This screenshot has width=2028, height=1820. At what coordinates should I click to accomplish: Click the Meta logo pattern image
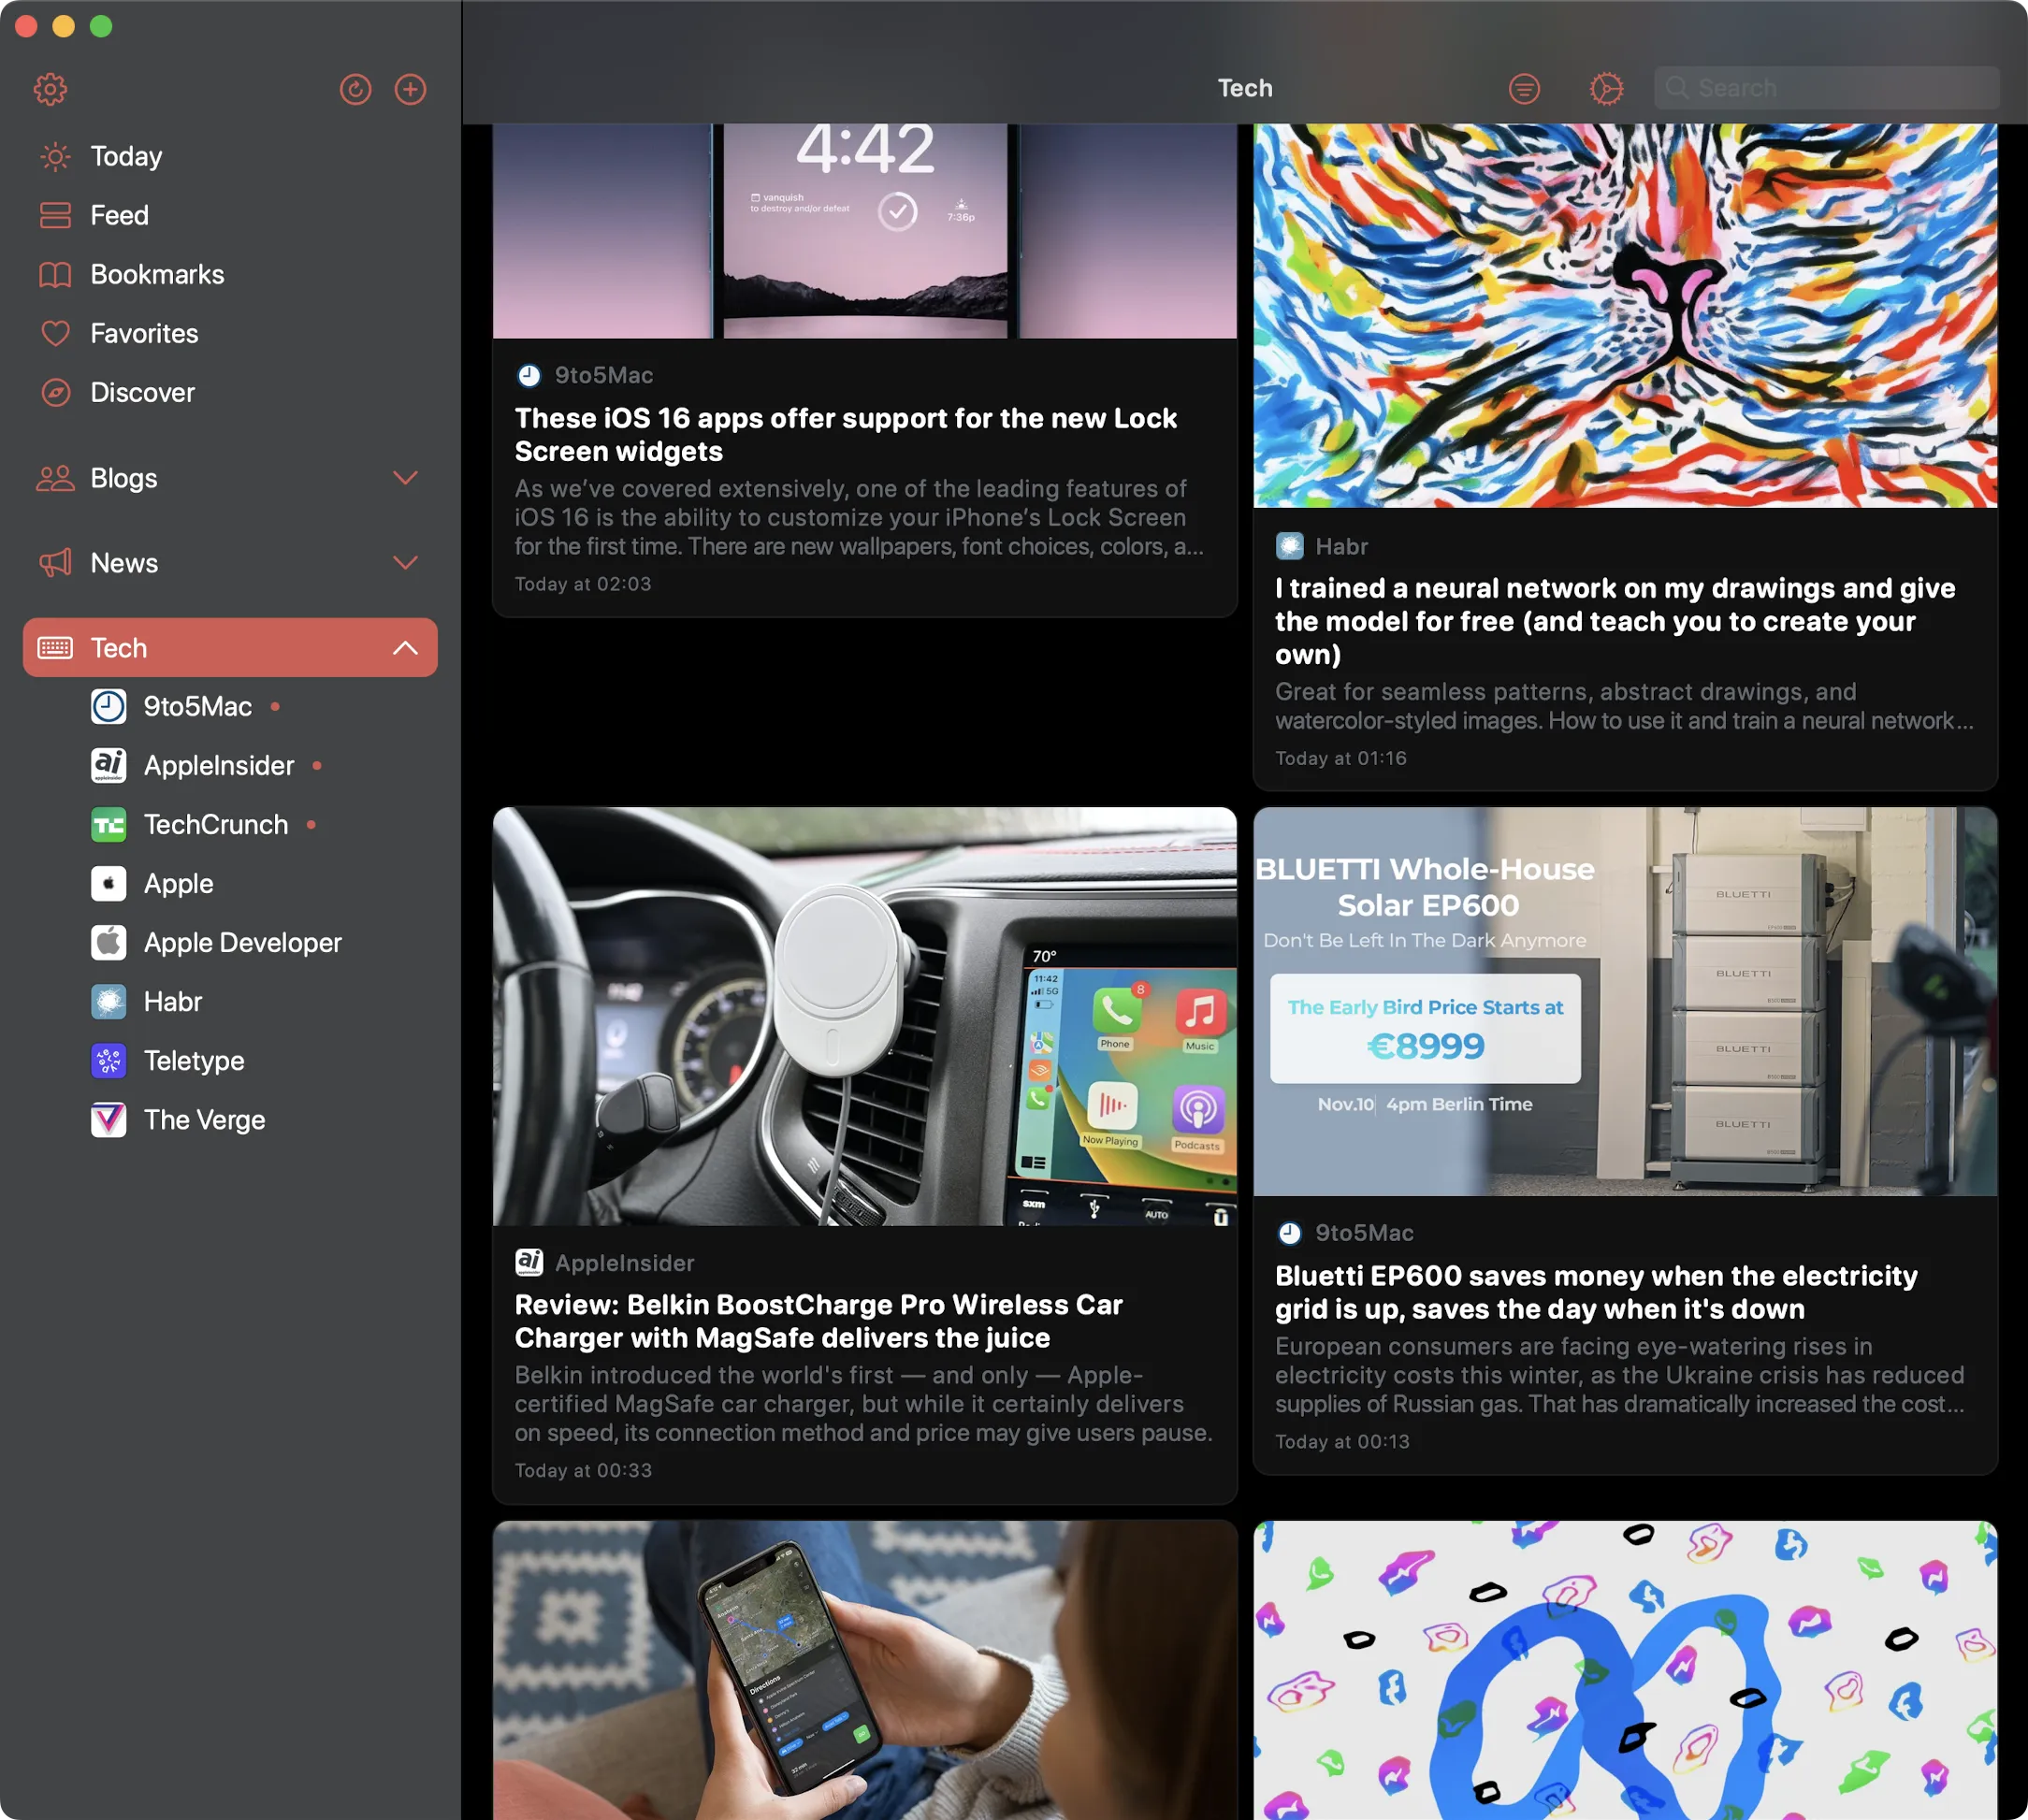[1625, 1670]
